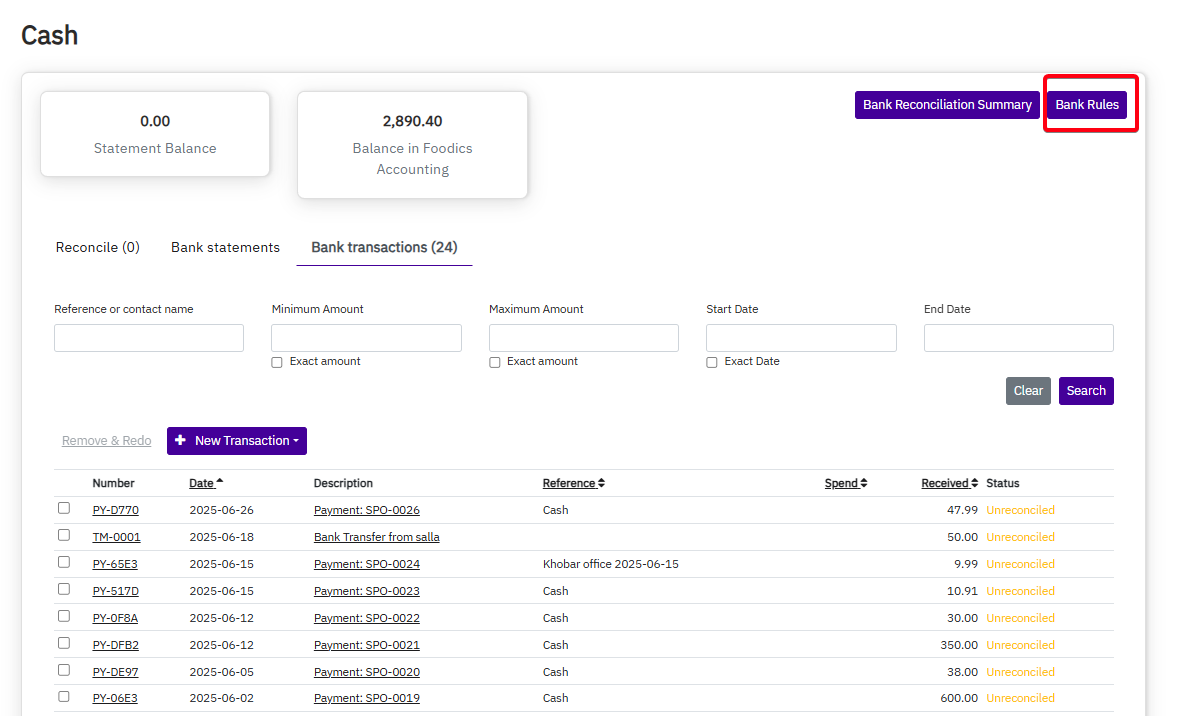Image resolution: width=1187 pixels, height=716 pixels.
Task: Open Payment: SPO-0024 description link
Action: click(x=366, y=564)
